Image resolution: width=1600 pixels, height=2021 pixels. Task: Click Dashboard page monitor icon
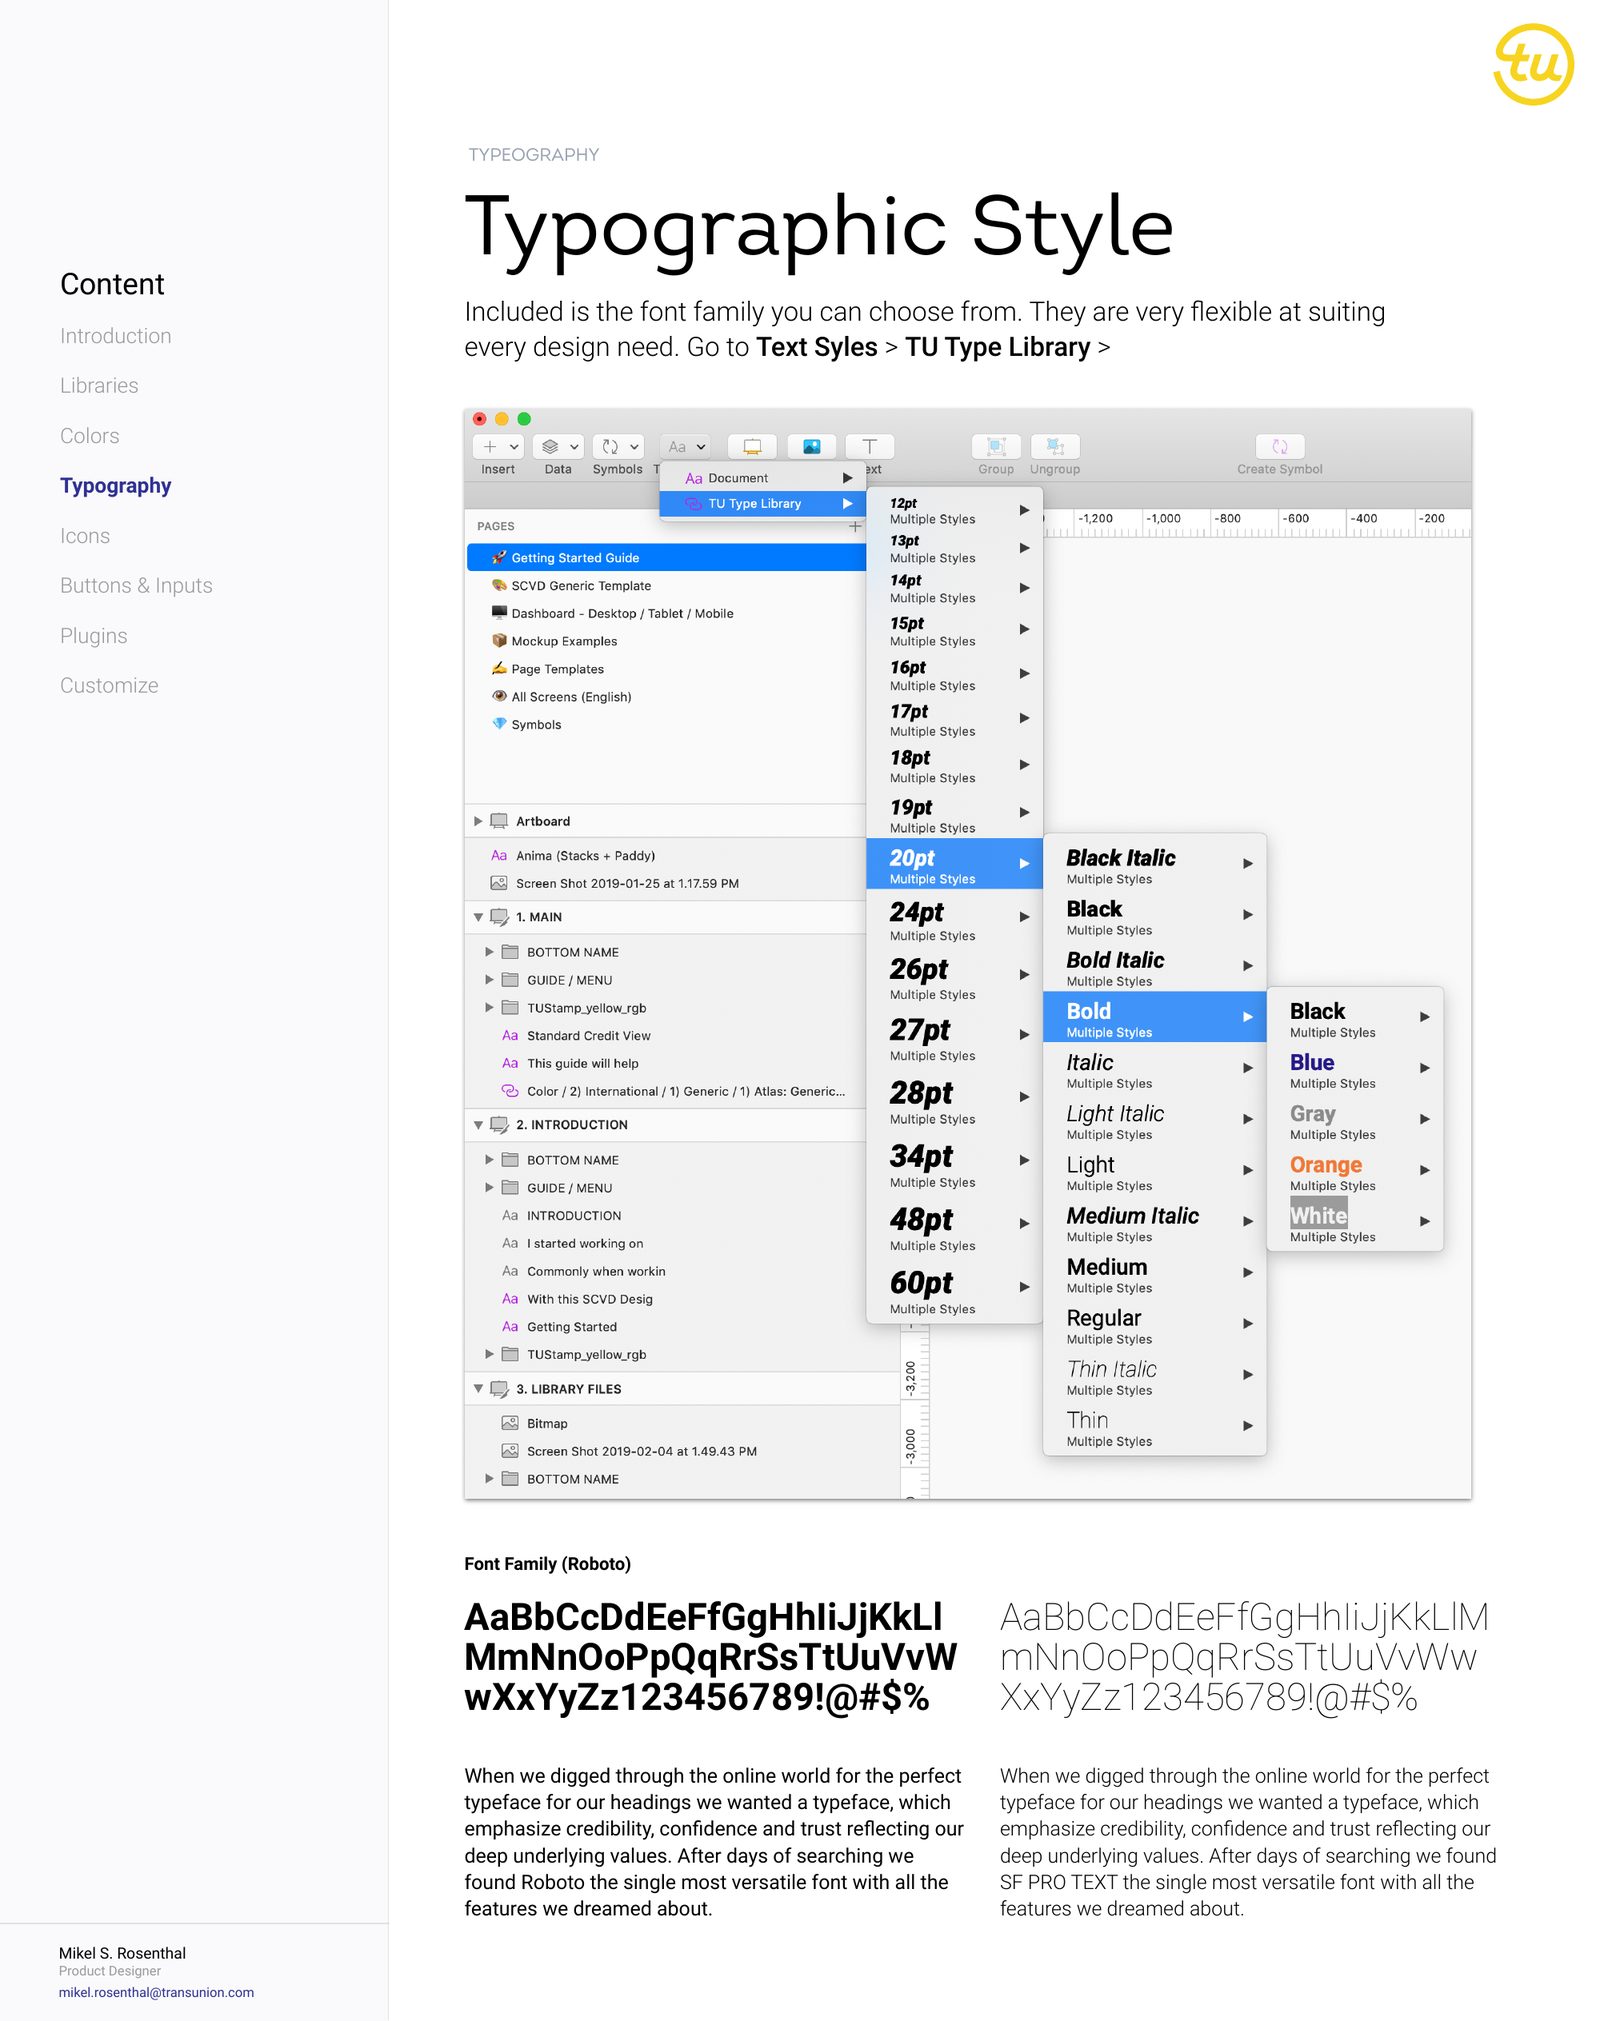(x=499, y=613)
